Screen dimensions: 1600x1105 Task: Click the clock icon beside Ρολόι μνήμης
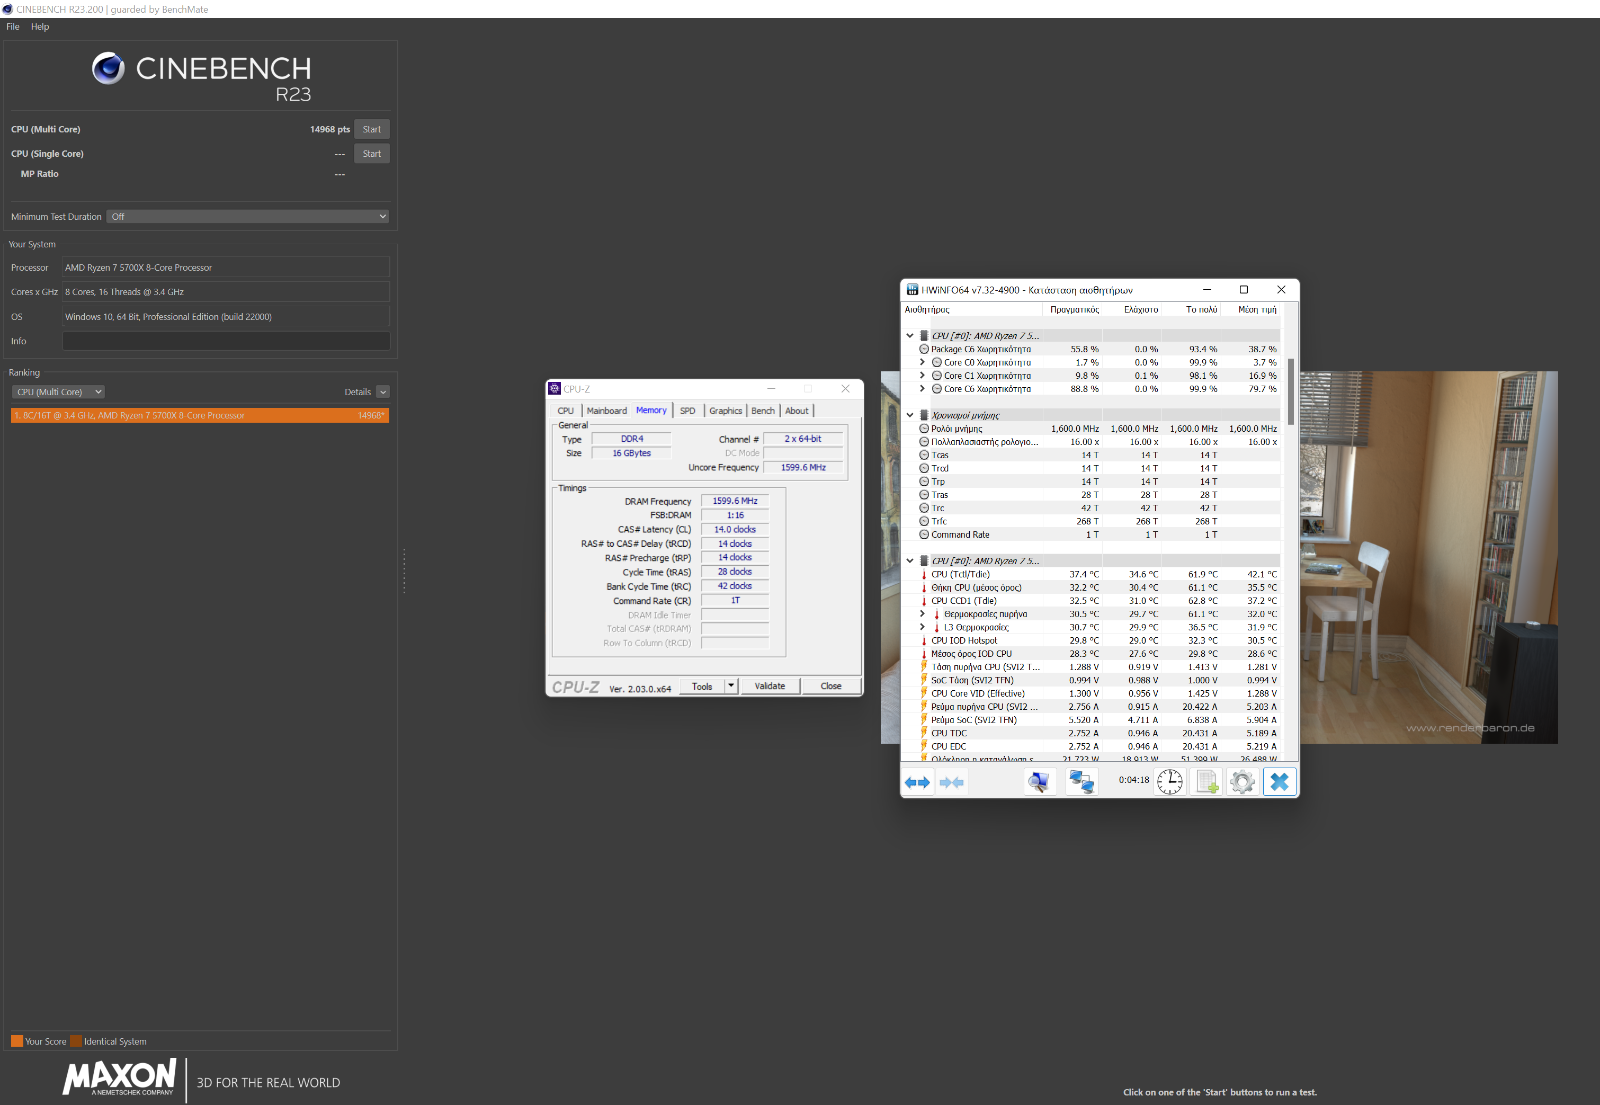[x=924, y=429]
